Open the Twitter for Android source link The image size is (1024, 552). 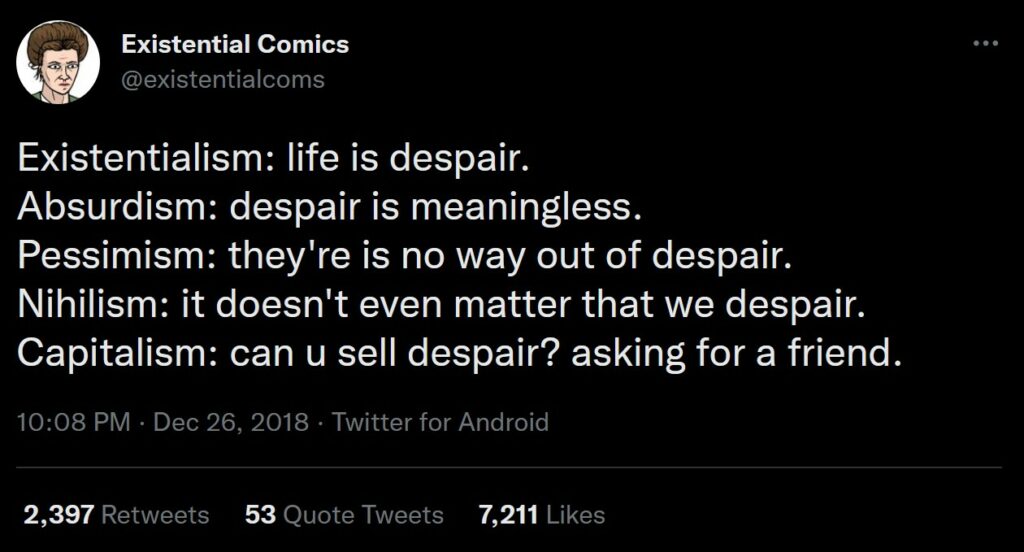(440, 422)
